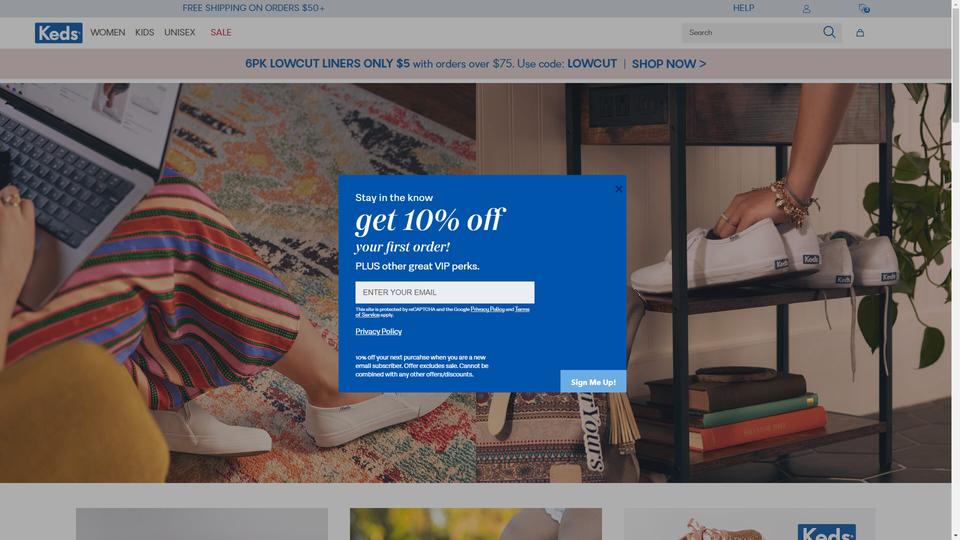Image resolution: width=960 pixels, height=540 pixels.
Task: Click the Sign Me Up! button
Action: [593, 381]
